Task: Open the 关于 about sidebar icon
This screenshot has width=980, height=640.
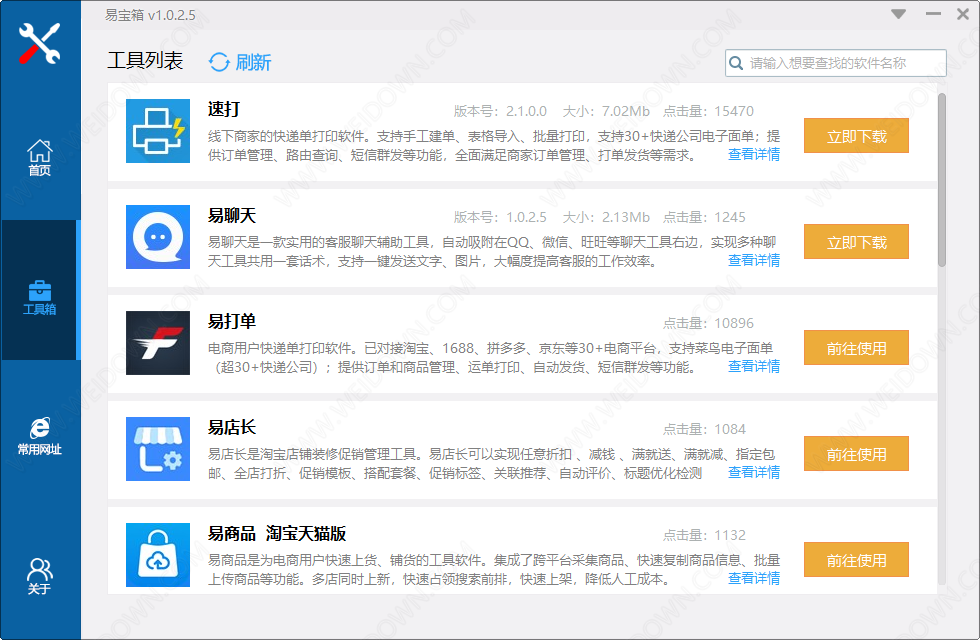Action: [39, 576]
